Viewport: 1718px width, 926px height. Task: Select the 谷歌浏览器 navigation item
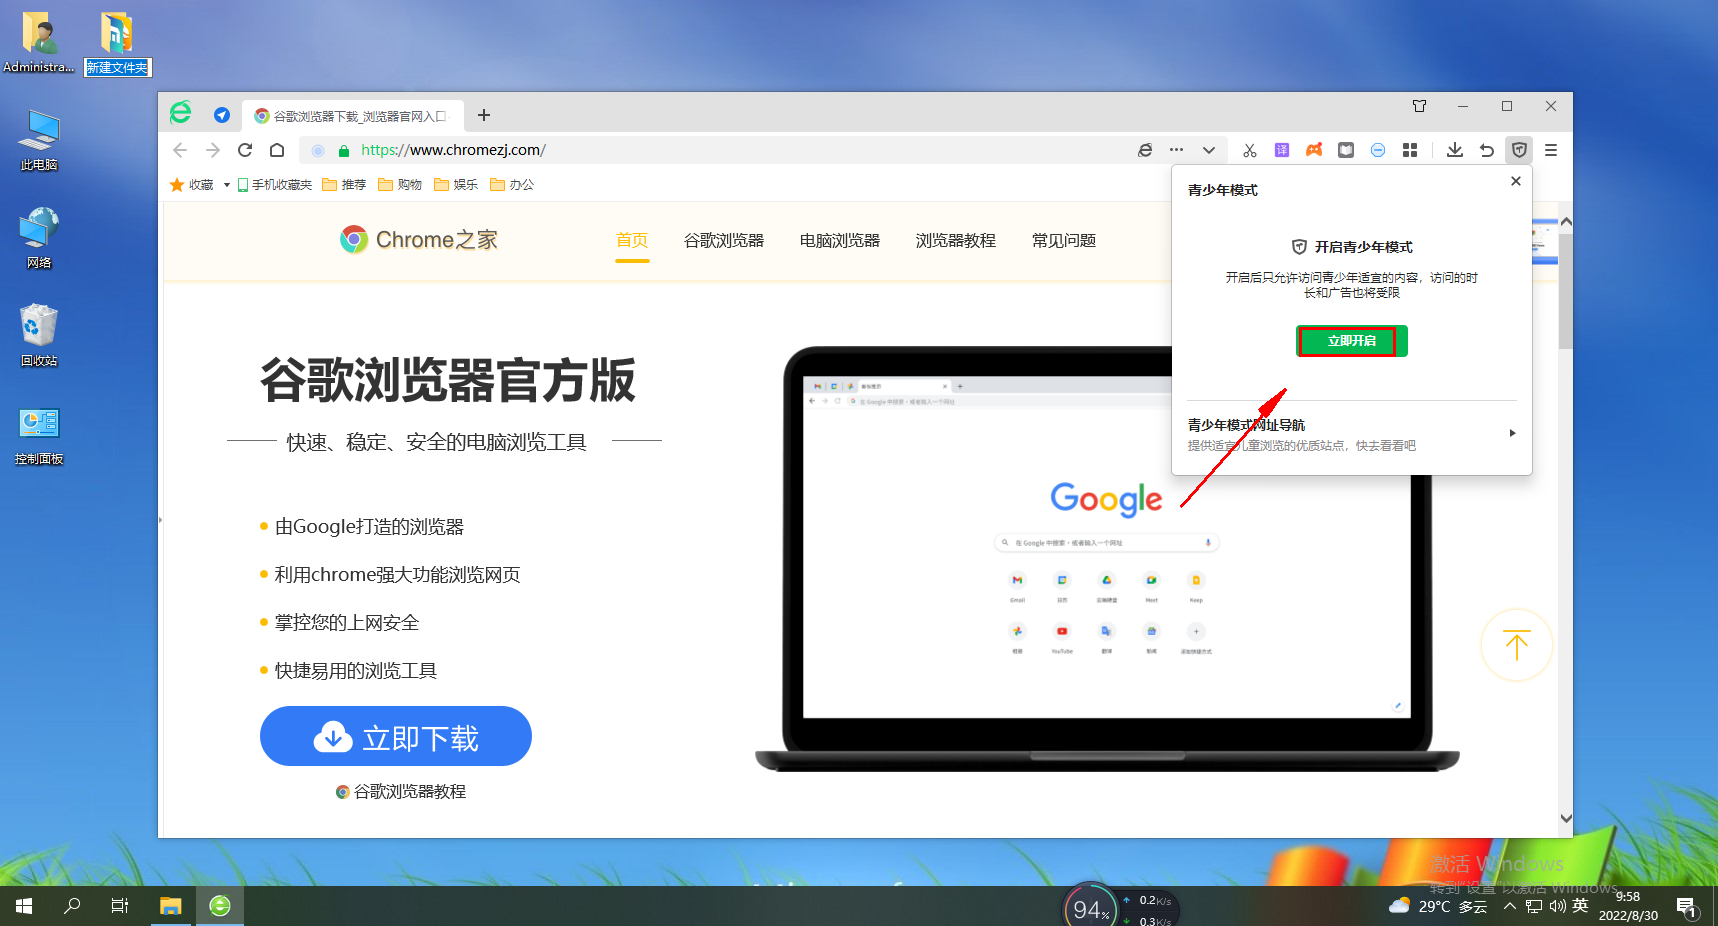click(723, 240)
